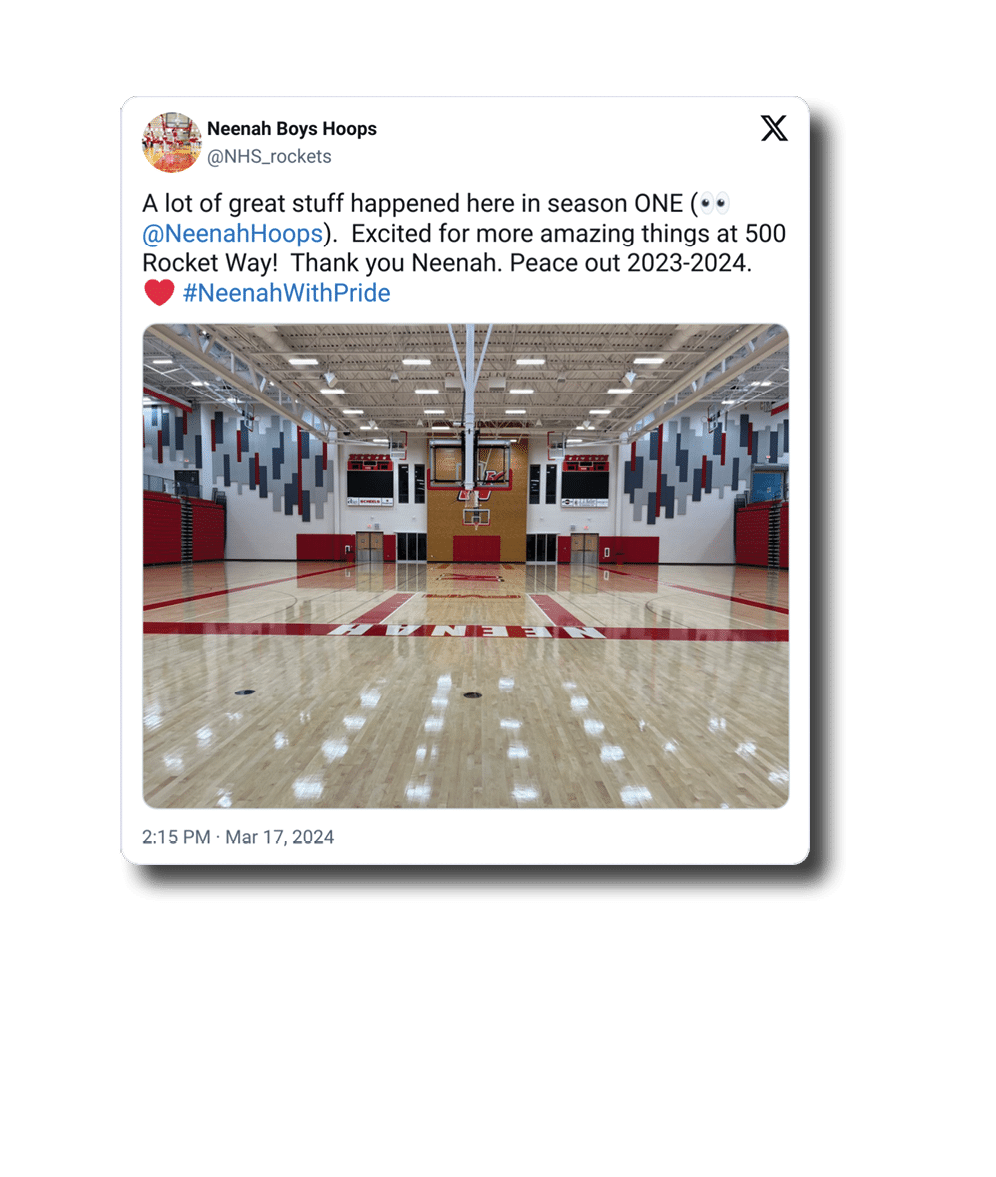The image size is (996, 1177).
Task: Open the @NHS_rockets handle
Action: pyautogui.click(x=269, y=156)
